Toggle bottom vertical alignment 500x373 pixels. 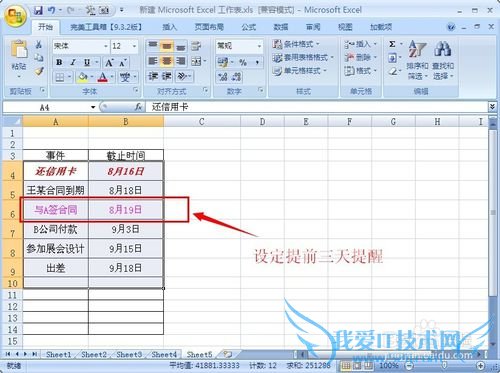pyautogui.click(x=181, y=46)
